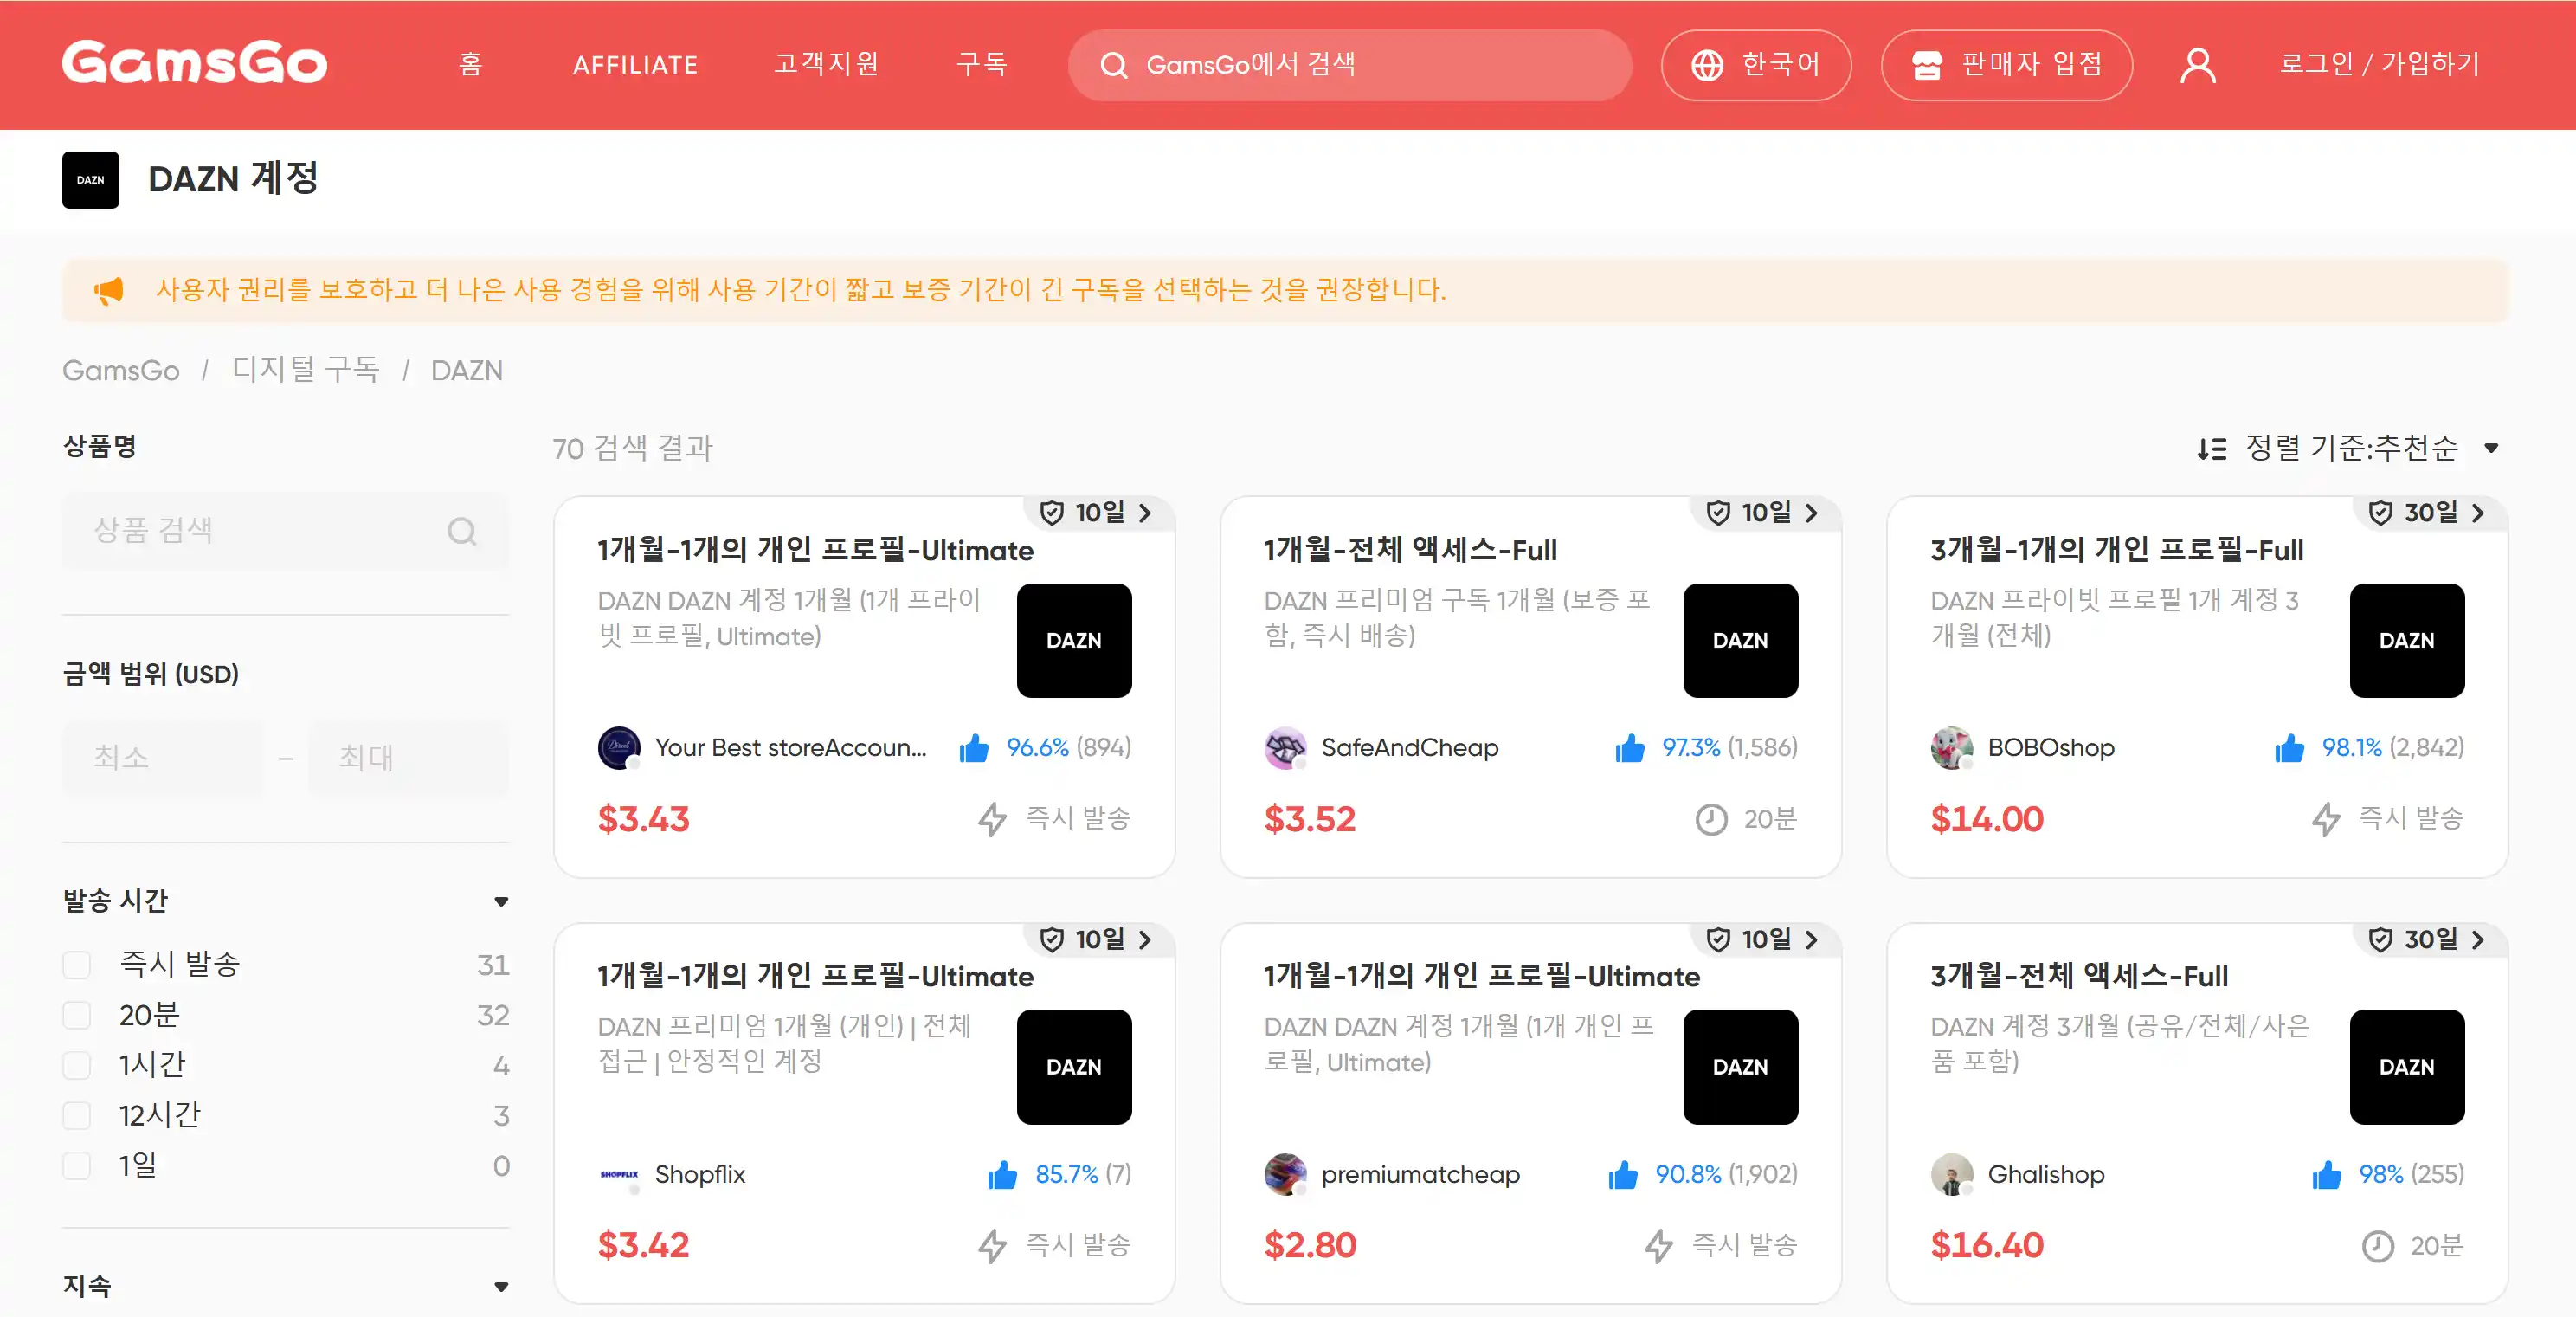Open 10일 warranty badge on $3.52 card
The image size is (2576, 1317).
click(1765, 513)
